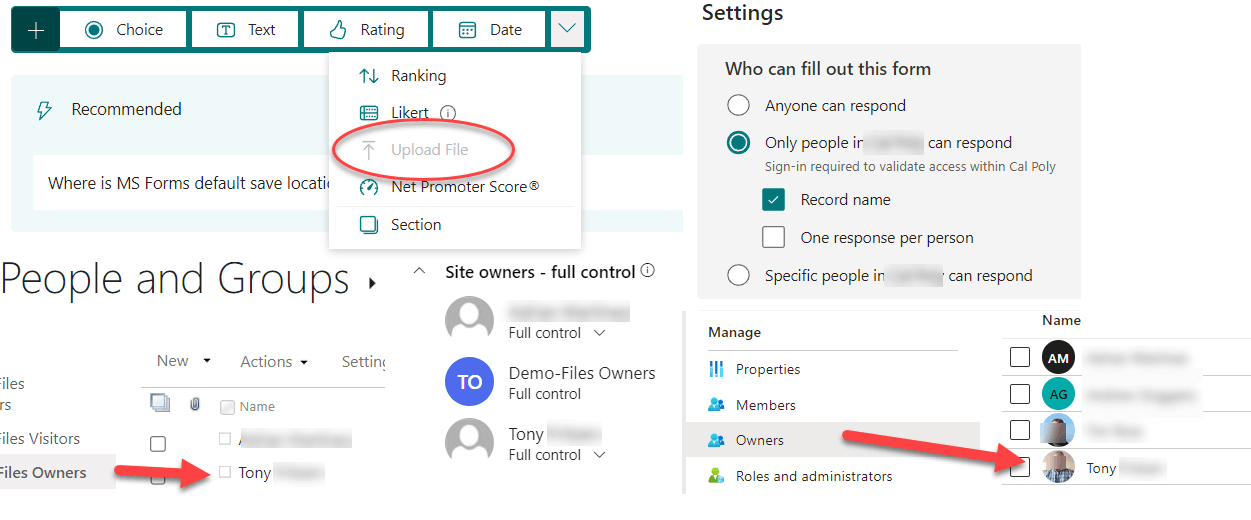Click the recommended MS Forms save location question
This screenshot has height=520, width=1251.
click(190, 183)
